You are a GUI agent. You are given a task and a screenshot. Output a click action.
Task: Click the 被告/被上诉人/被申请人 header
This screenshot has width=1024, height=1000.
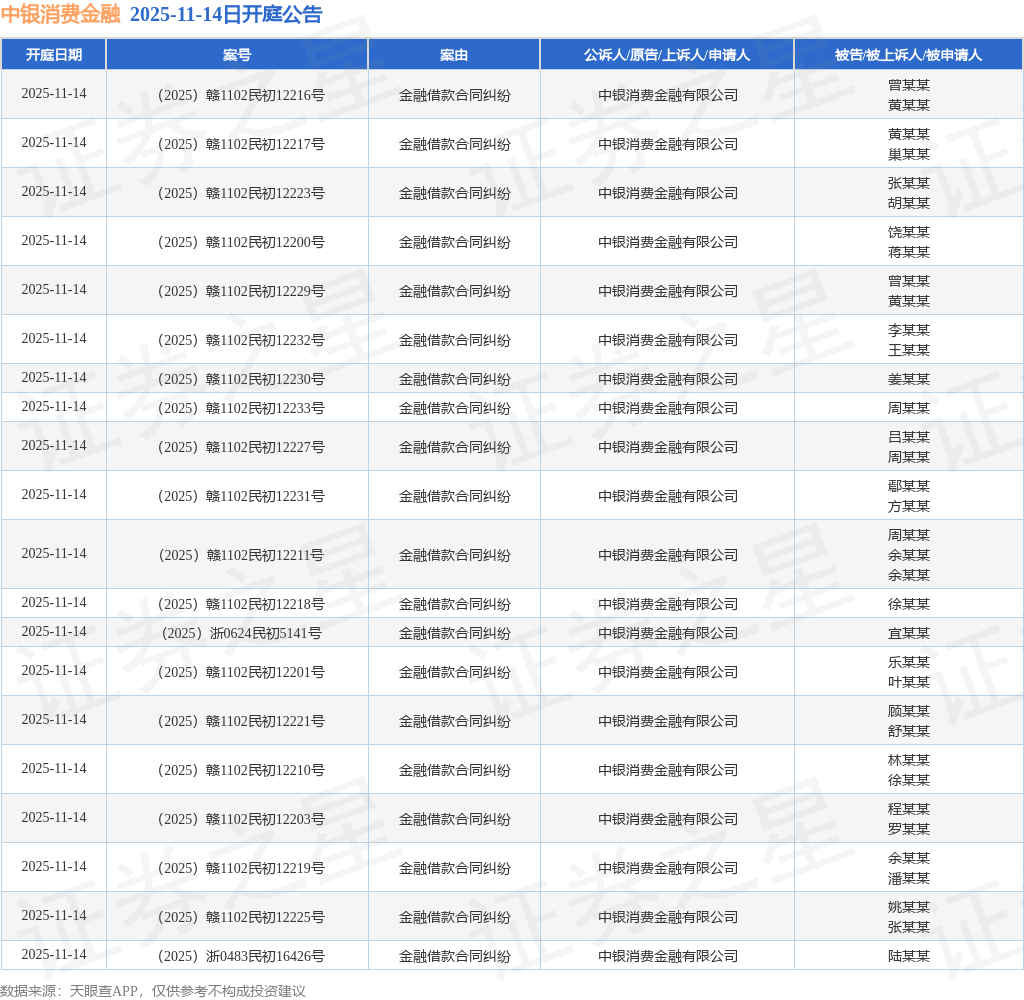click(908, 55)
